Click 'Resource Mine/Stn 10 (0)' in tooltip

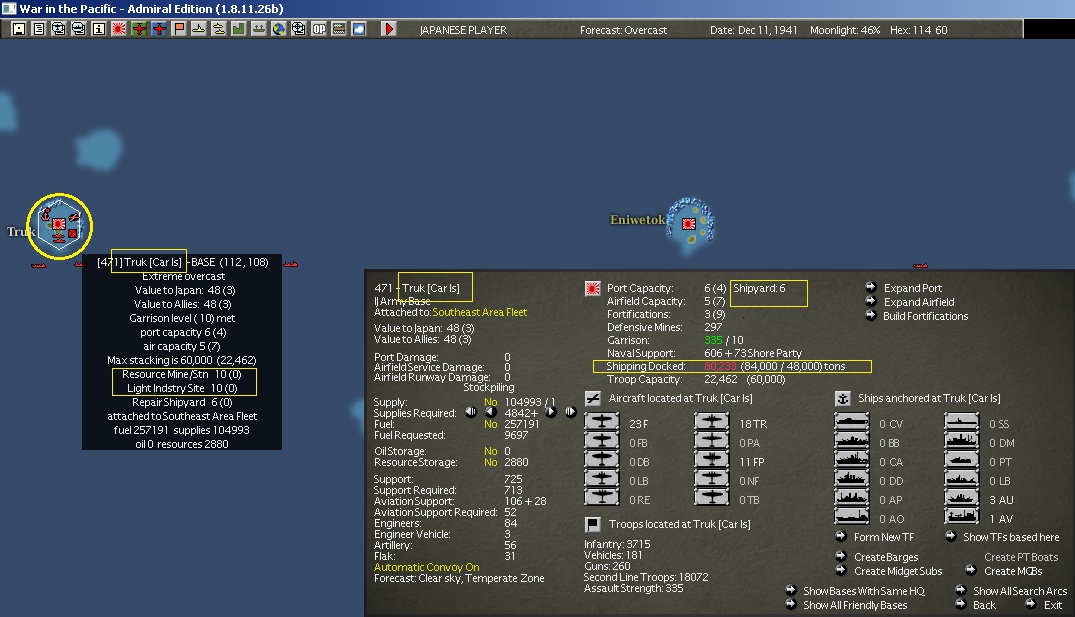click(x=182, y=374)
